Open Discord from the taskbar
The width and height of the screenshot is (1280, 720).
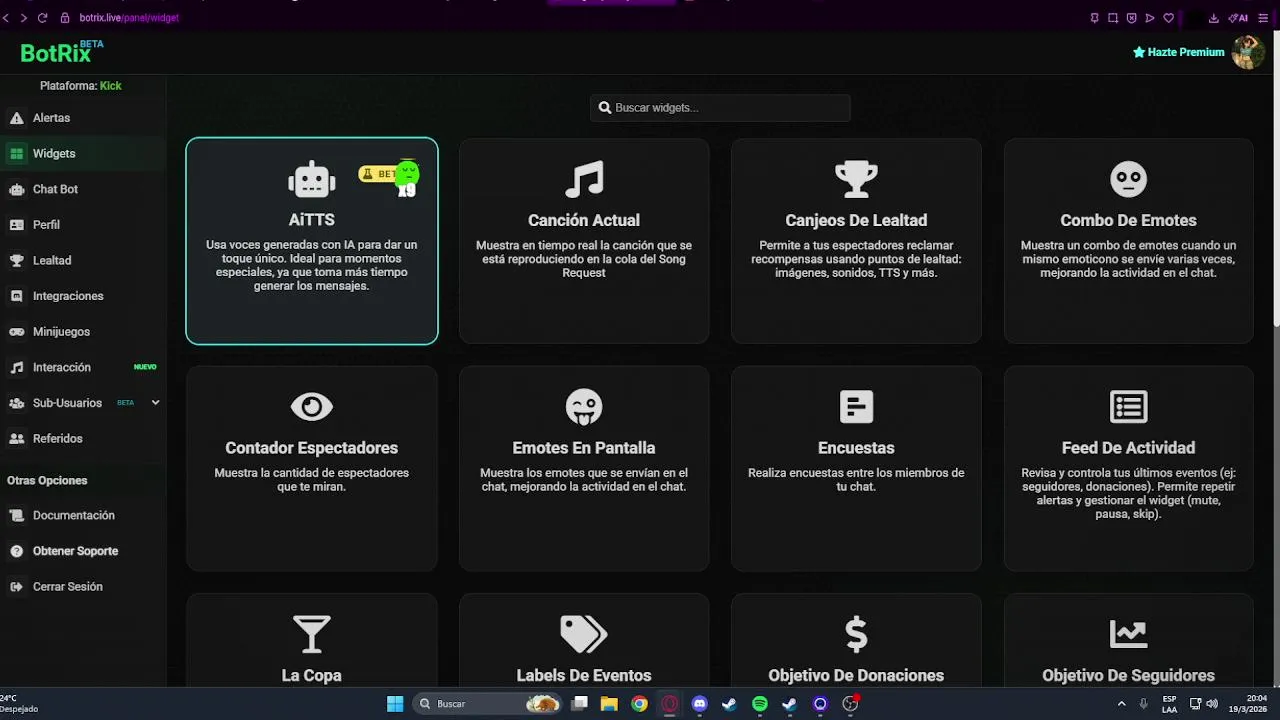(x=699, y=704)
